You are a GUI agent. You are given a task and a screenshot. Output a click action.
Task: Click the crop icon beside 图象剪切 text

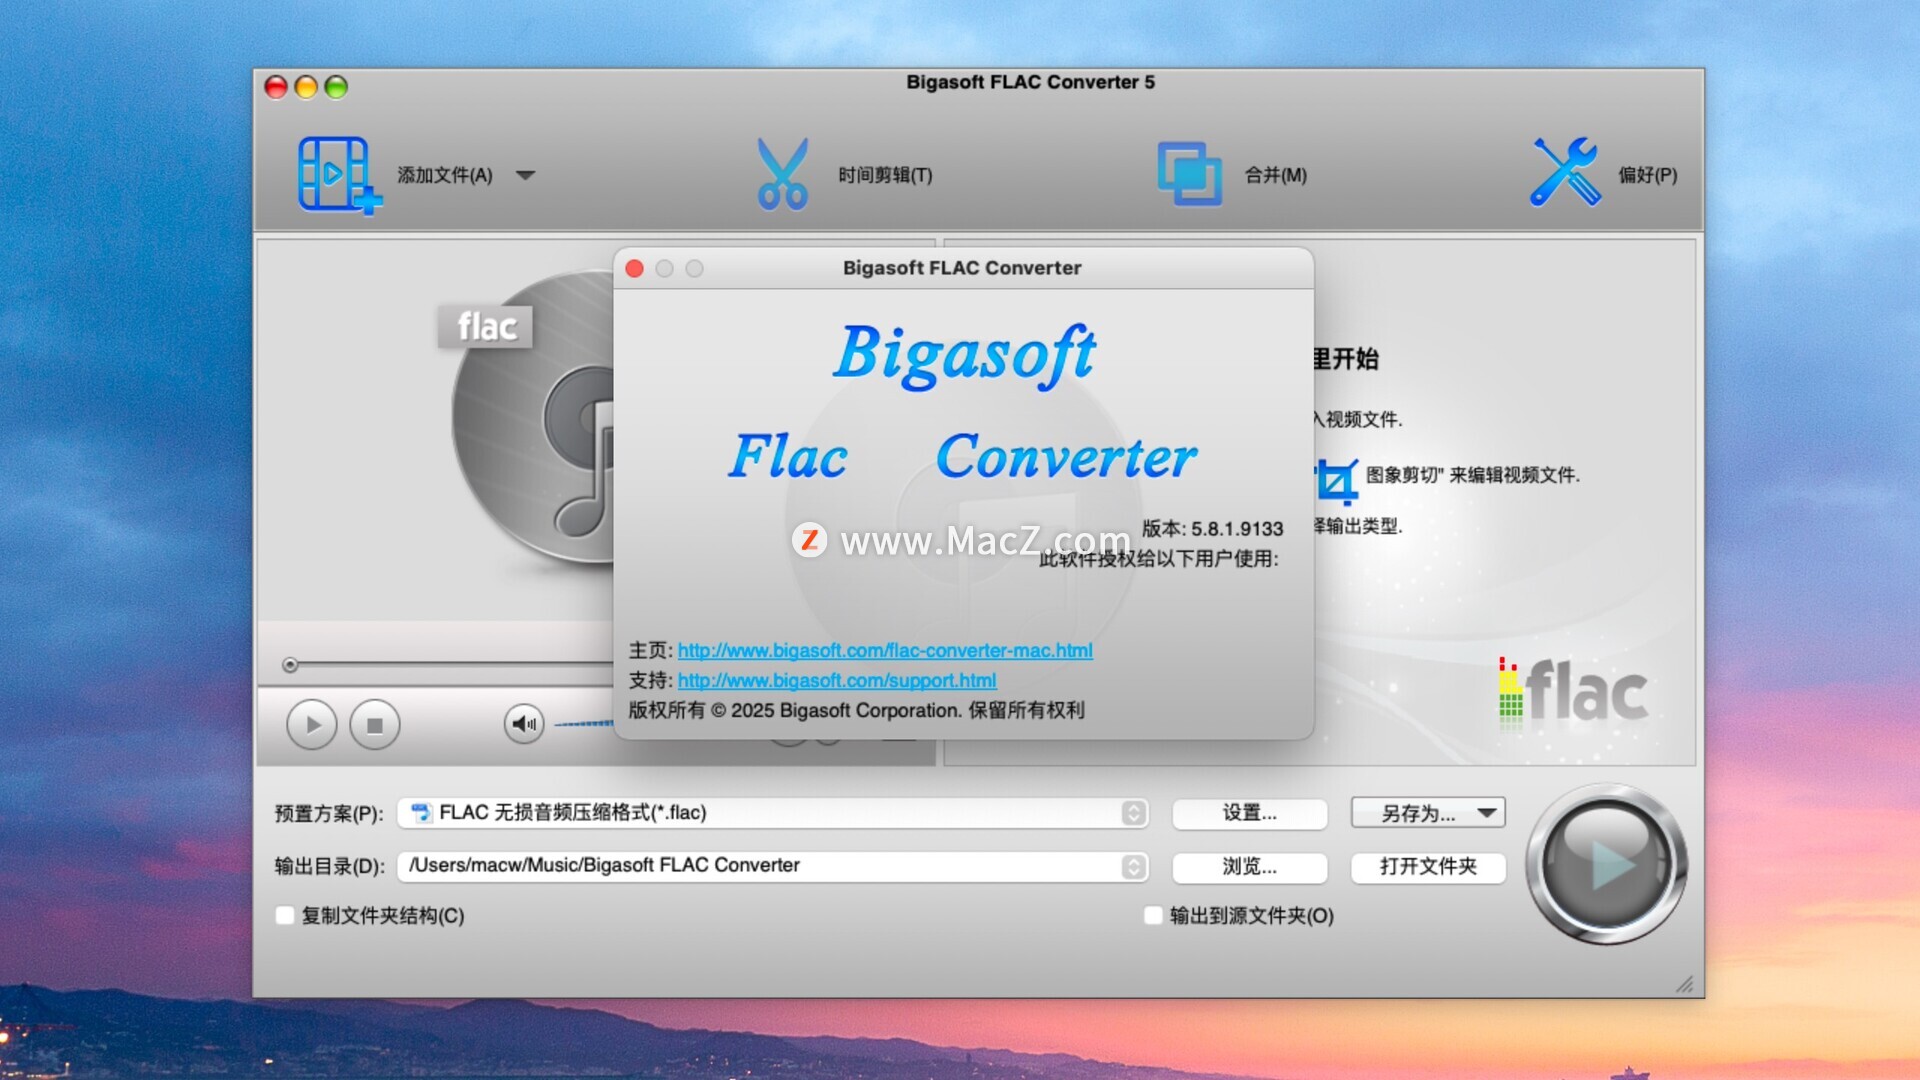[x=1336, y=482]
